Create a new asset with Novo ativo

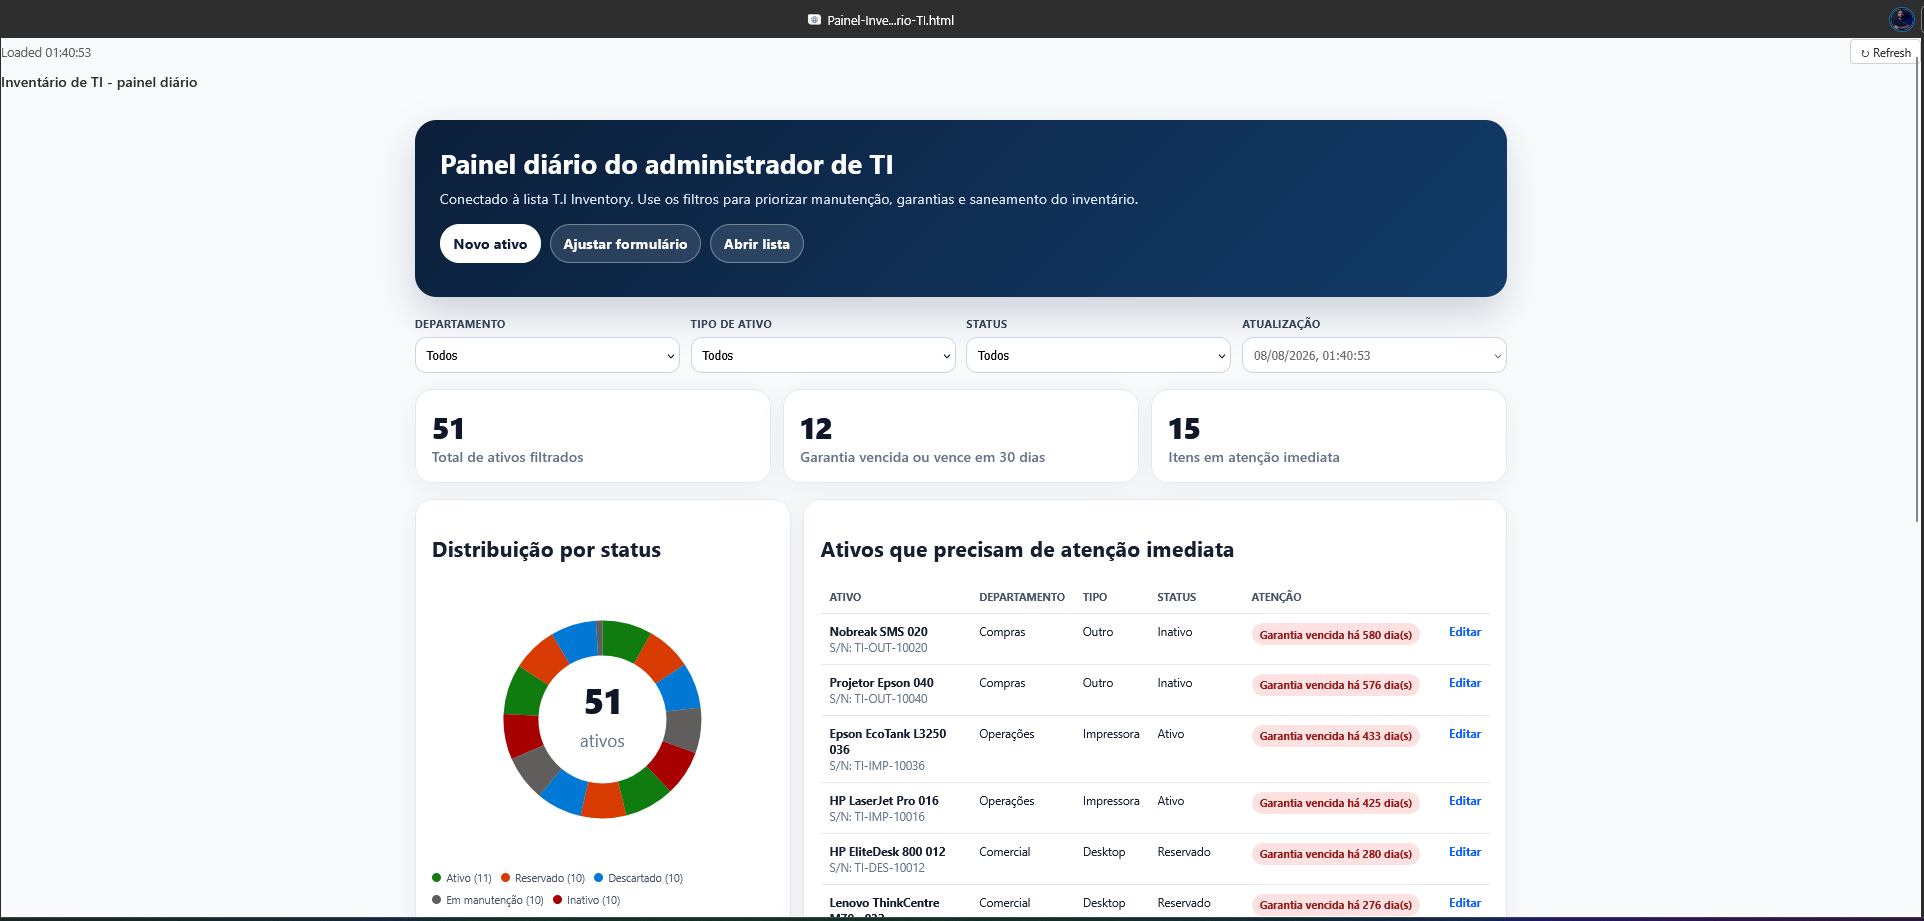click(x=490, y=244)
